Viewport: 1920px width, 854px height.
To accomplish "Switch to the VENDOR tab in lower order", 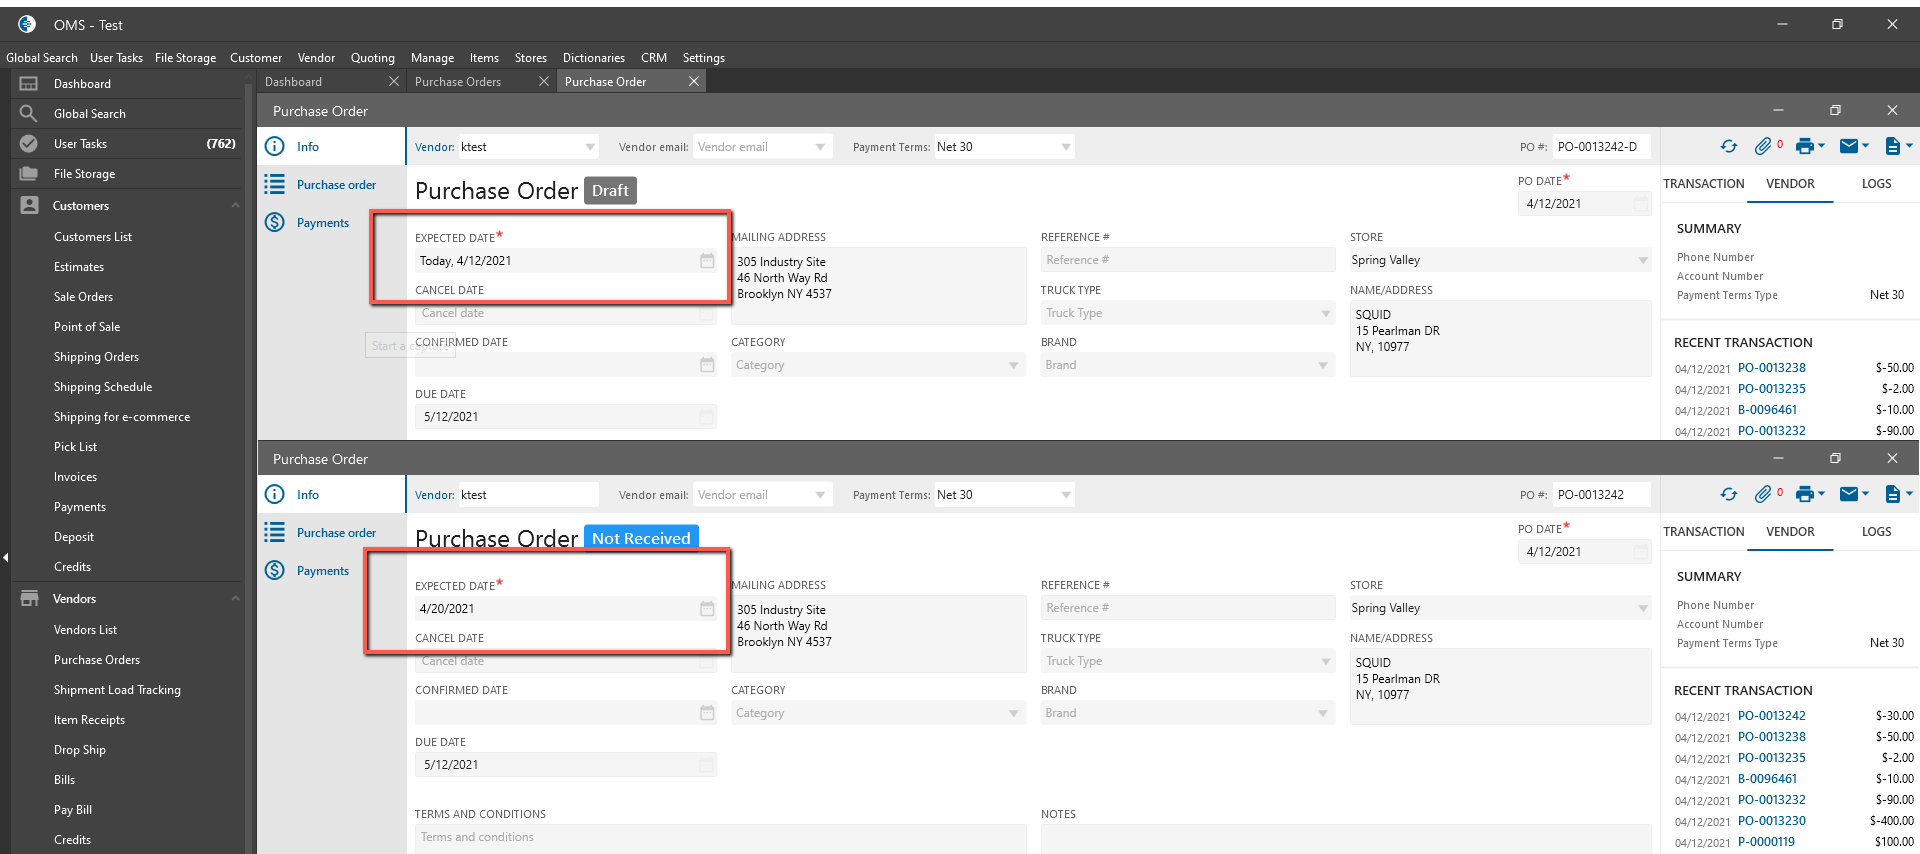I will pos(1790,532).
